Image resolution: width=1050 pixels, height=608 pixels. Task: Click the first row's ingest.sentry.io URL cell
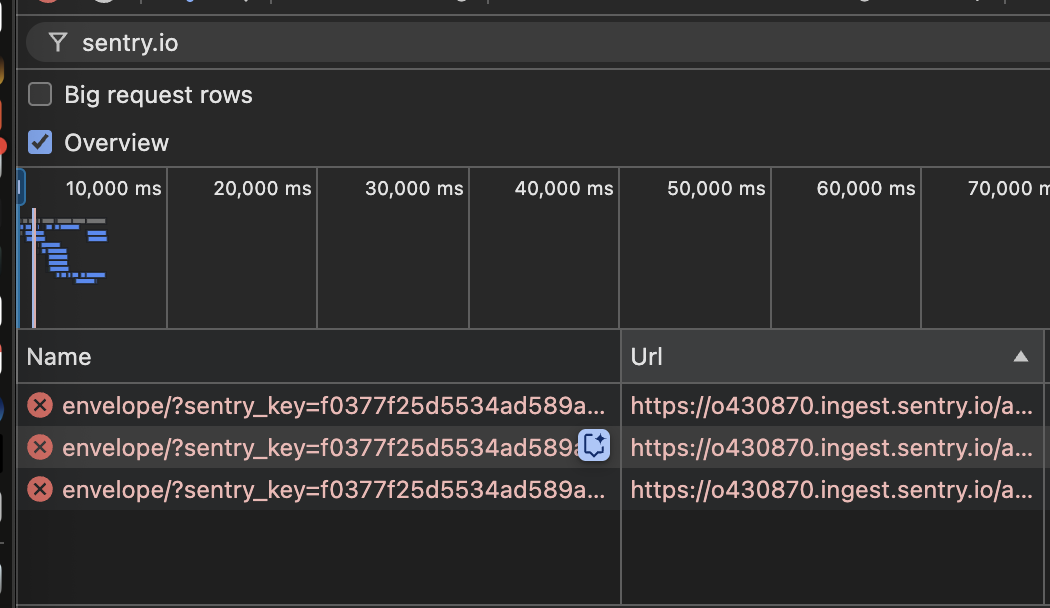point(832,405)
